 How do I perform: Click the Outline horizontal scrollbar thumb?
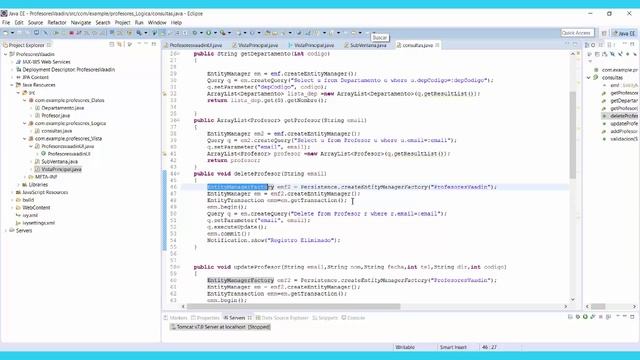tap(598, 306)
